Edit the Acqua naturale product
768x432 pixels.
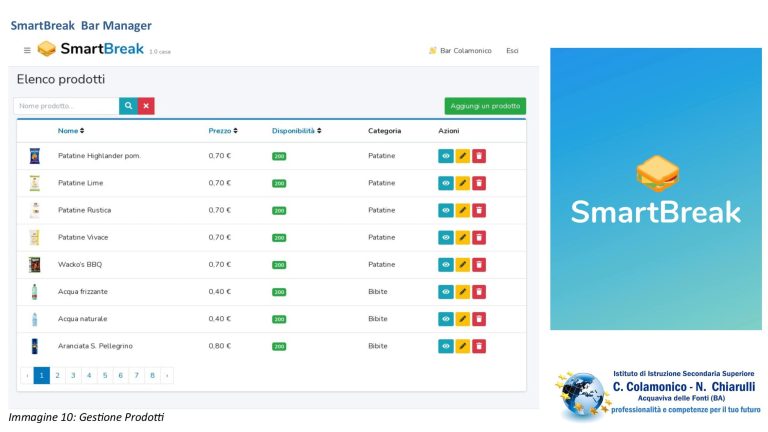462,319
